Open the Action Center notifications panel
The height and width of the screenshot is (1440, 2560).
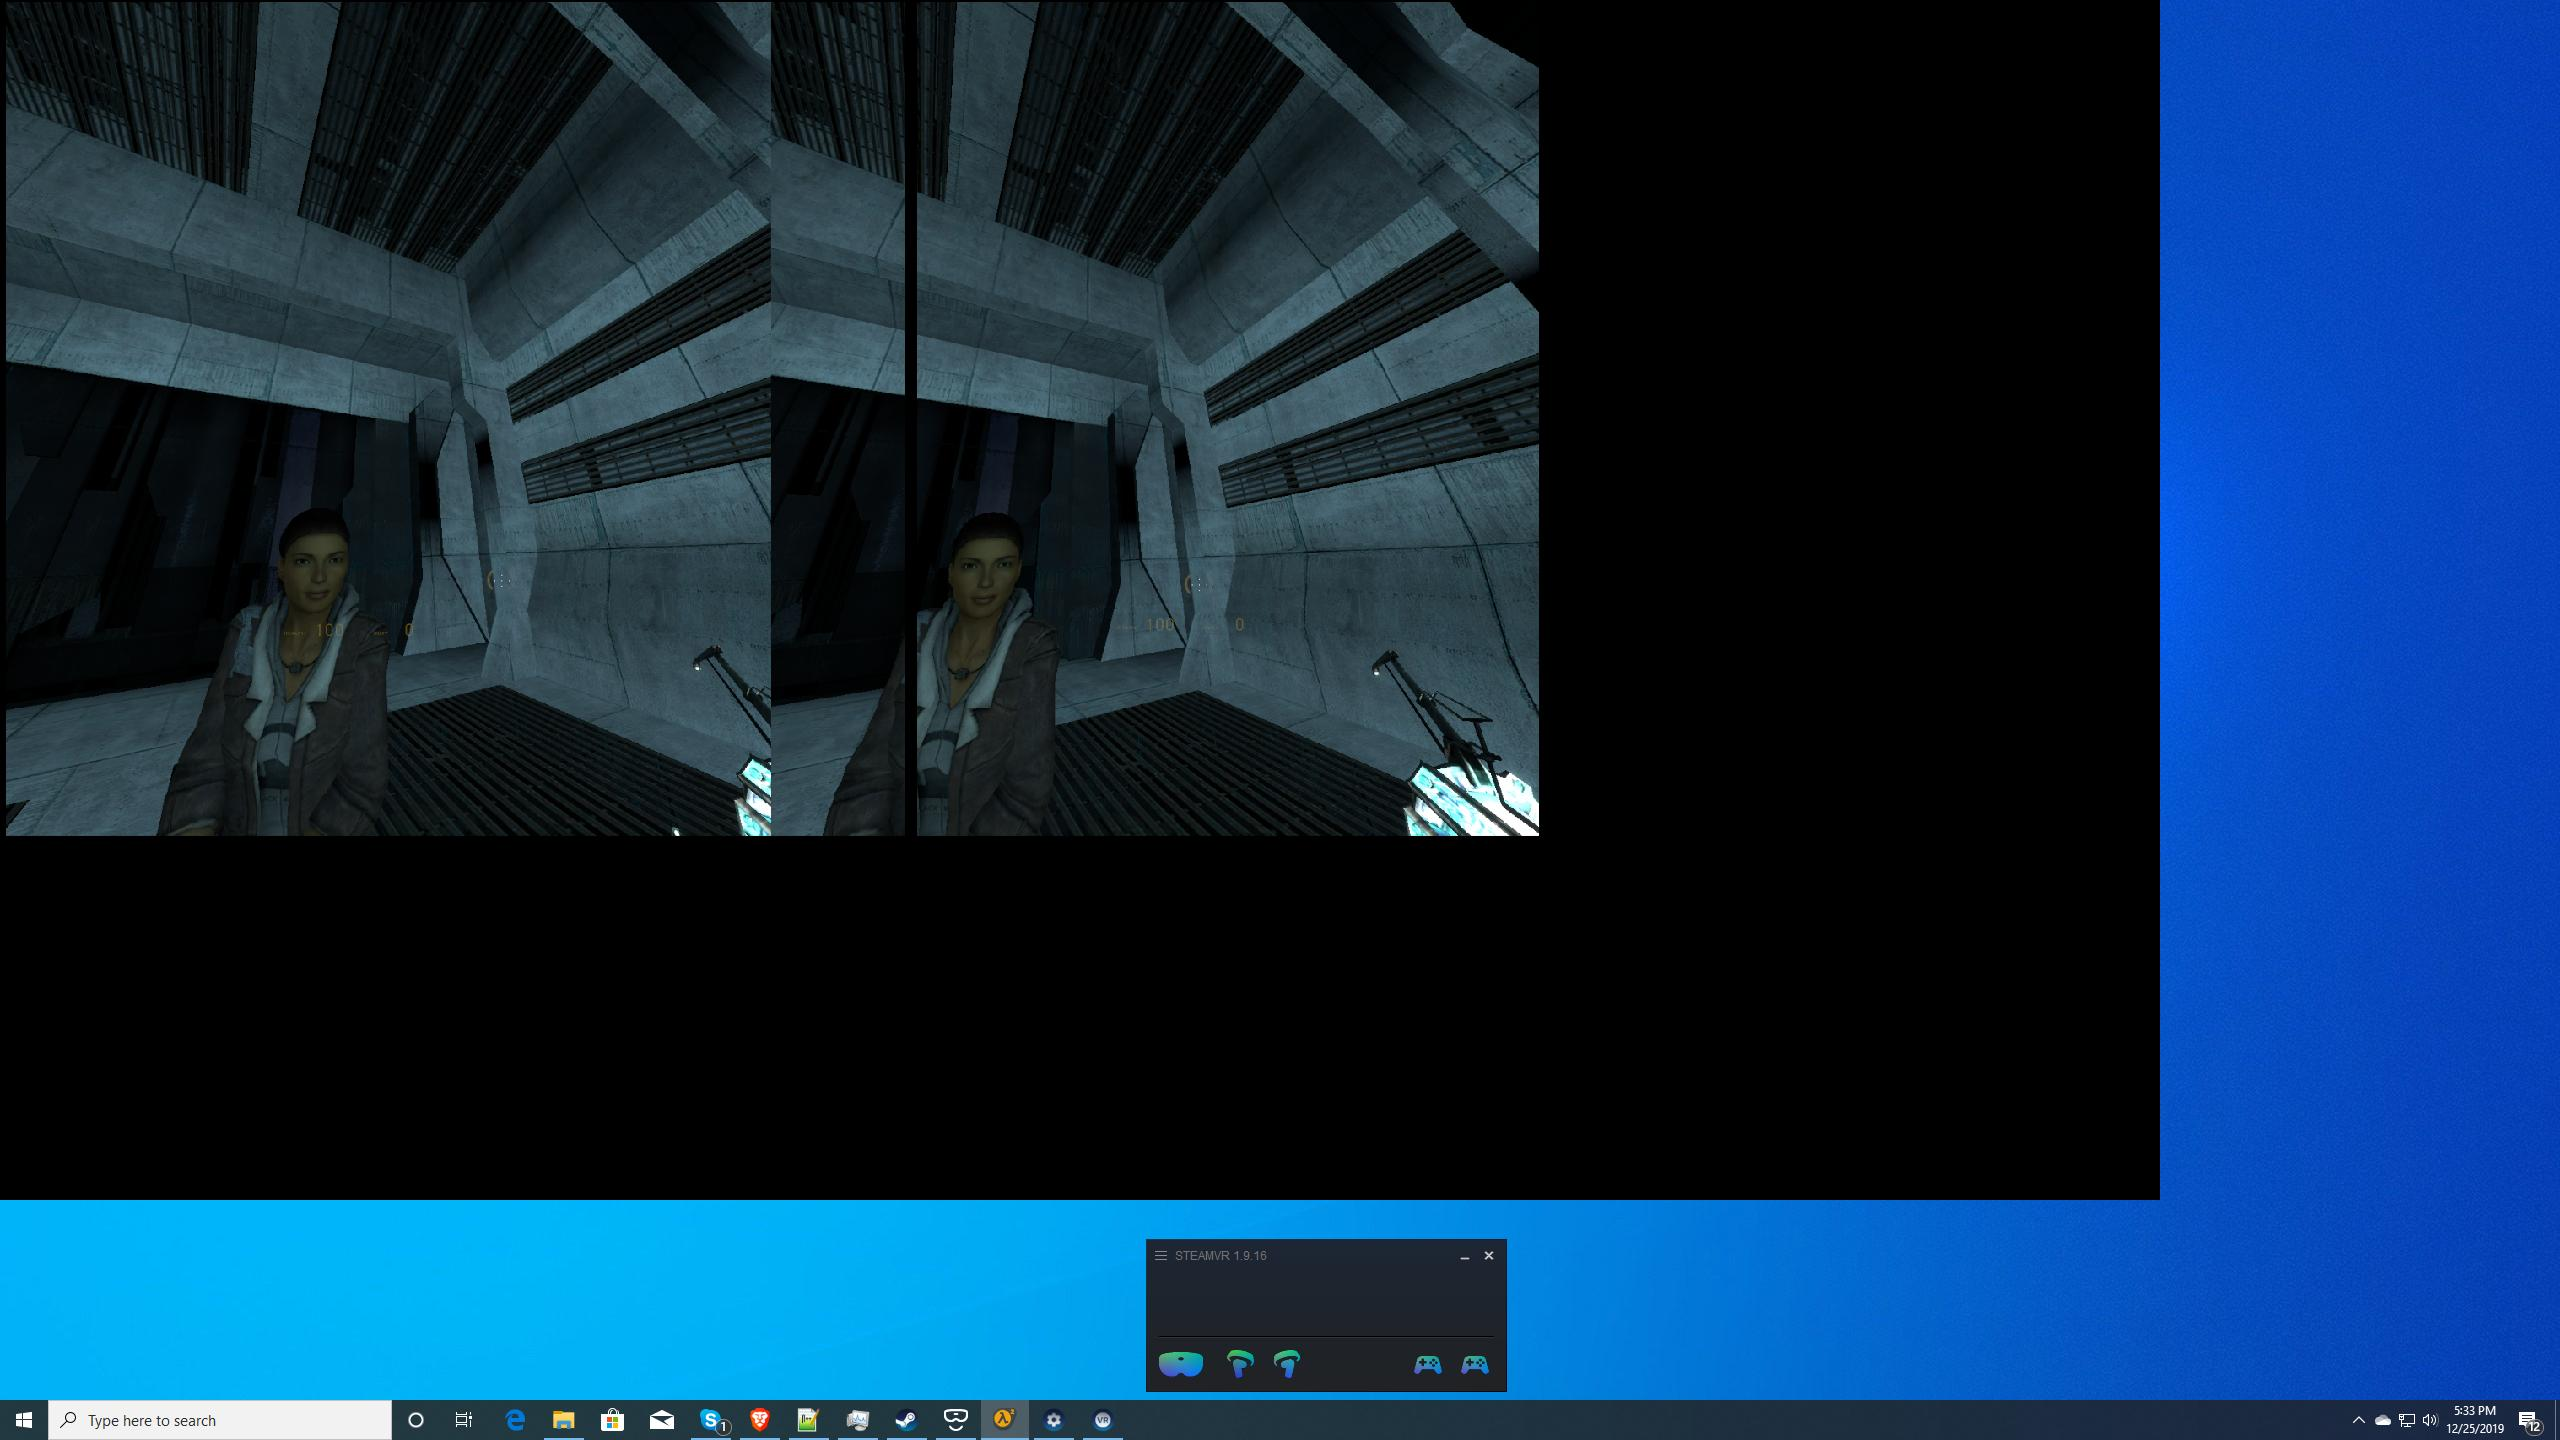(x=2529, y=1420)
